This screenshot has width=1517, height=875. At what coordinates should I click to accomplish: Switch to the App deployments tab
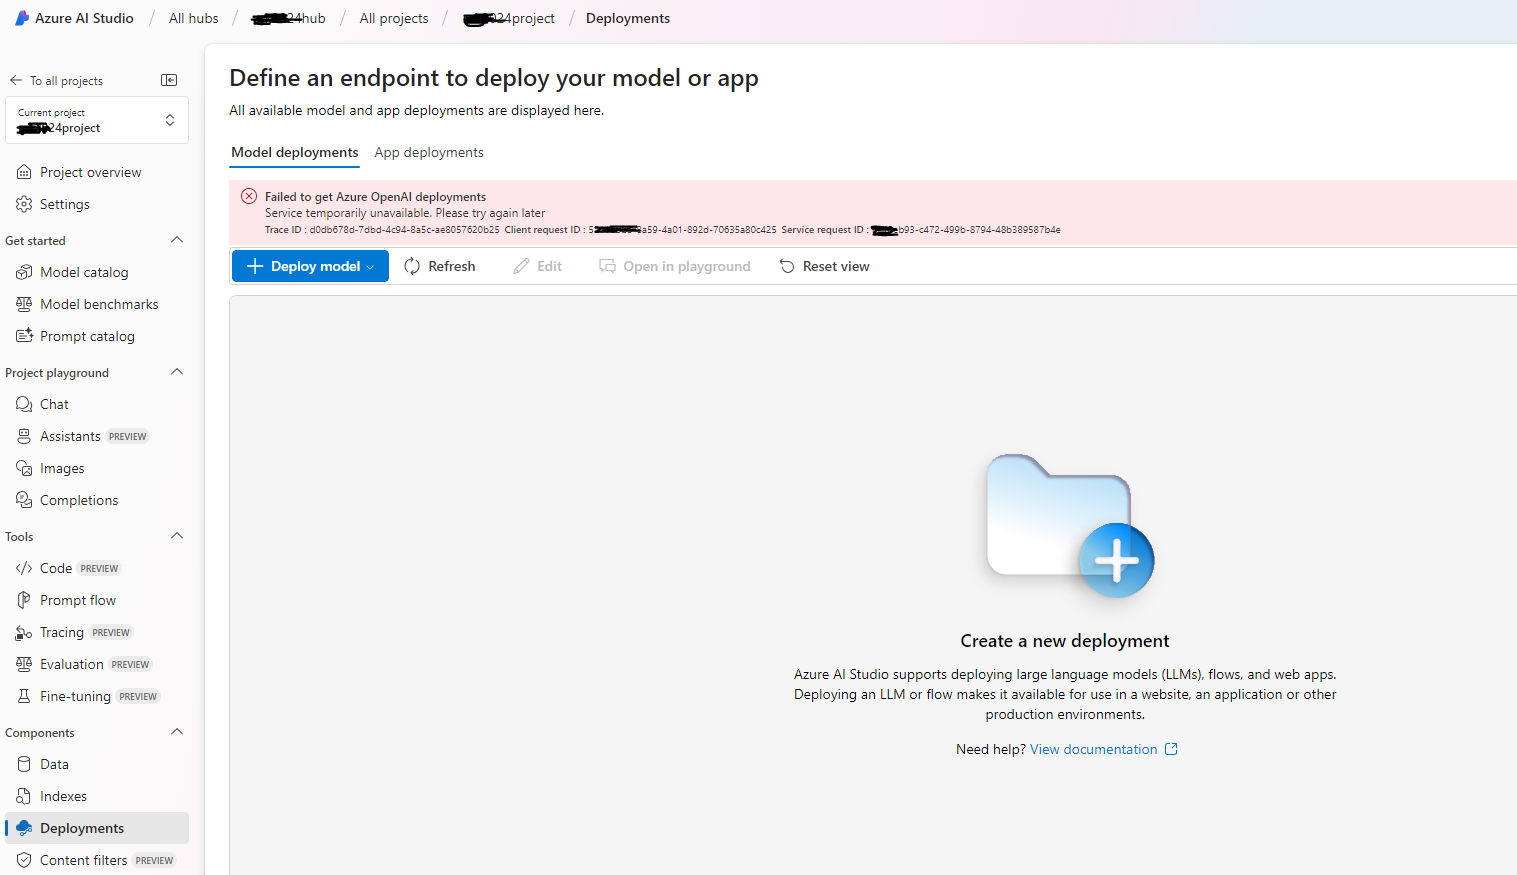tap(429, 152)
